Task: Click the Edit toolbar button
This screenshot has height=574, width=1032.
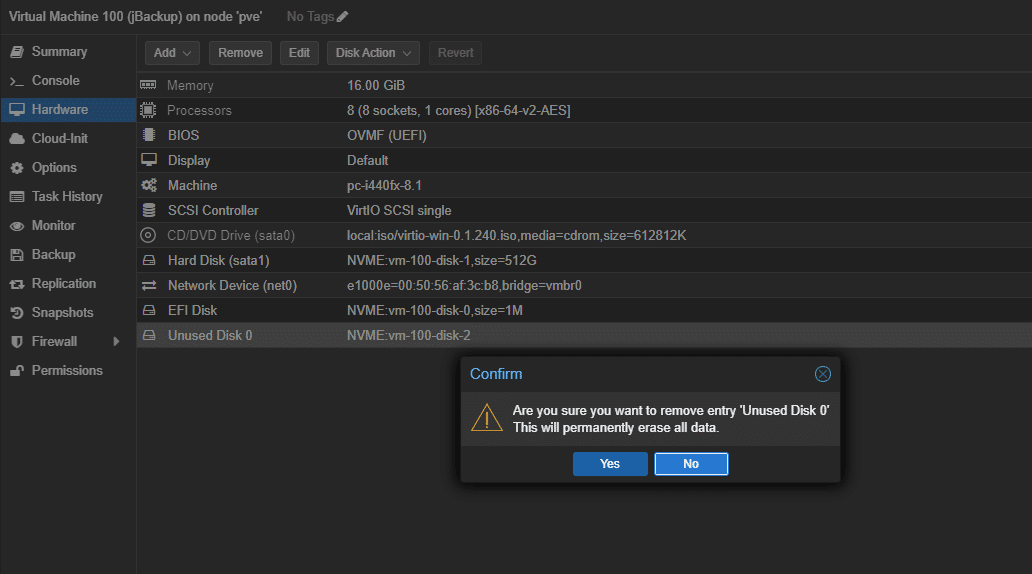Action: (x=299, y=53)
